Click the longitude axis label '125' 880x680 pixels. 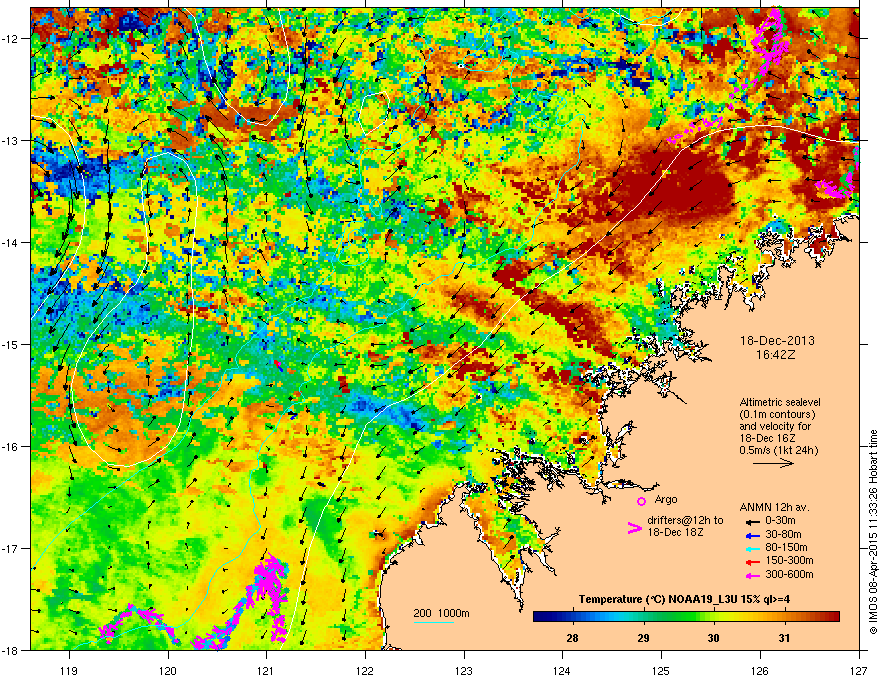tap(661, 671)
